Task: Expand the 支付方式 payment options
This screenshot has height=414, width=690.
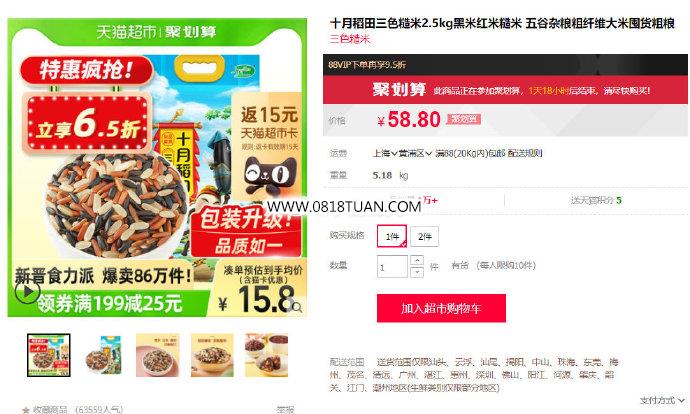Action: 662,400
